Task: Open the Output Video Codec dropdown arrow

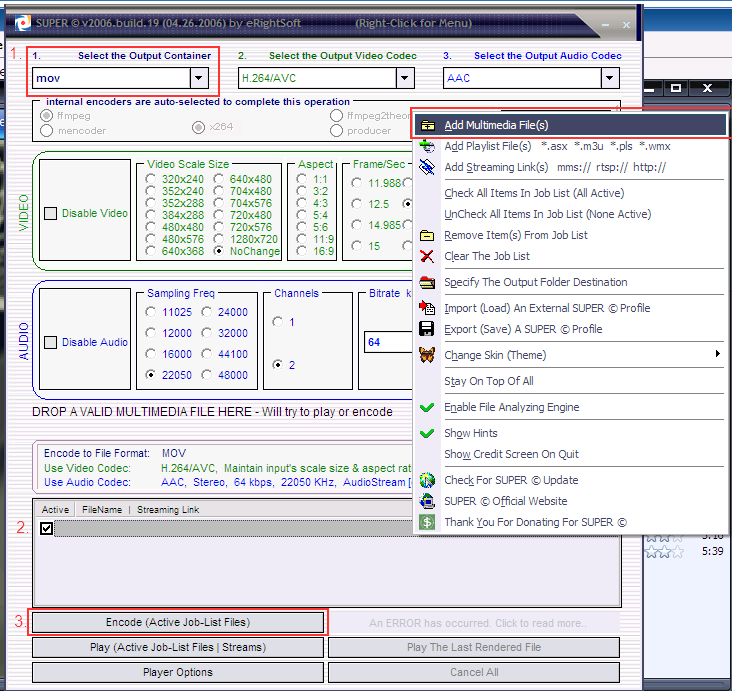Action: pyautogui.click(x=405, y=78)
